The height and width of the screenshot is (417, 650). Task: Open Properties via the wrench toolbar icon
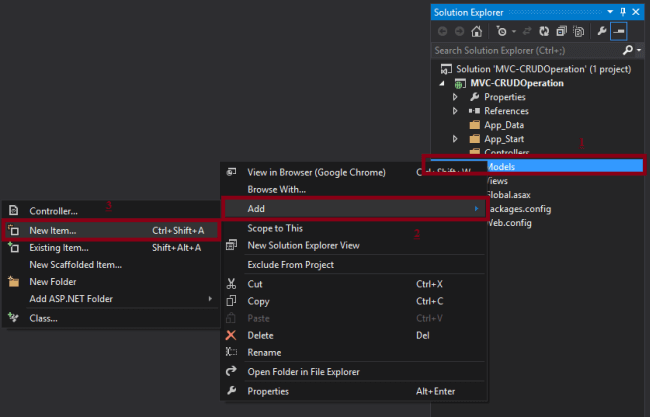600,31
